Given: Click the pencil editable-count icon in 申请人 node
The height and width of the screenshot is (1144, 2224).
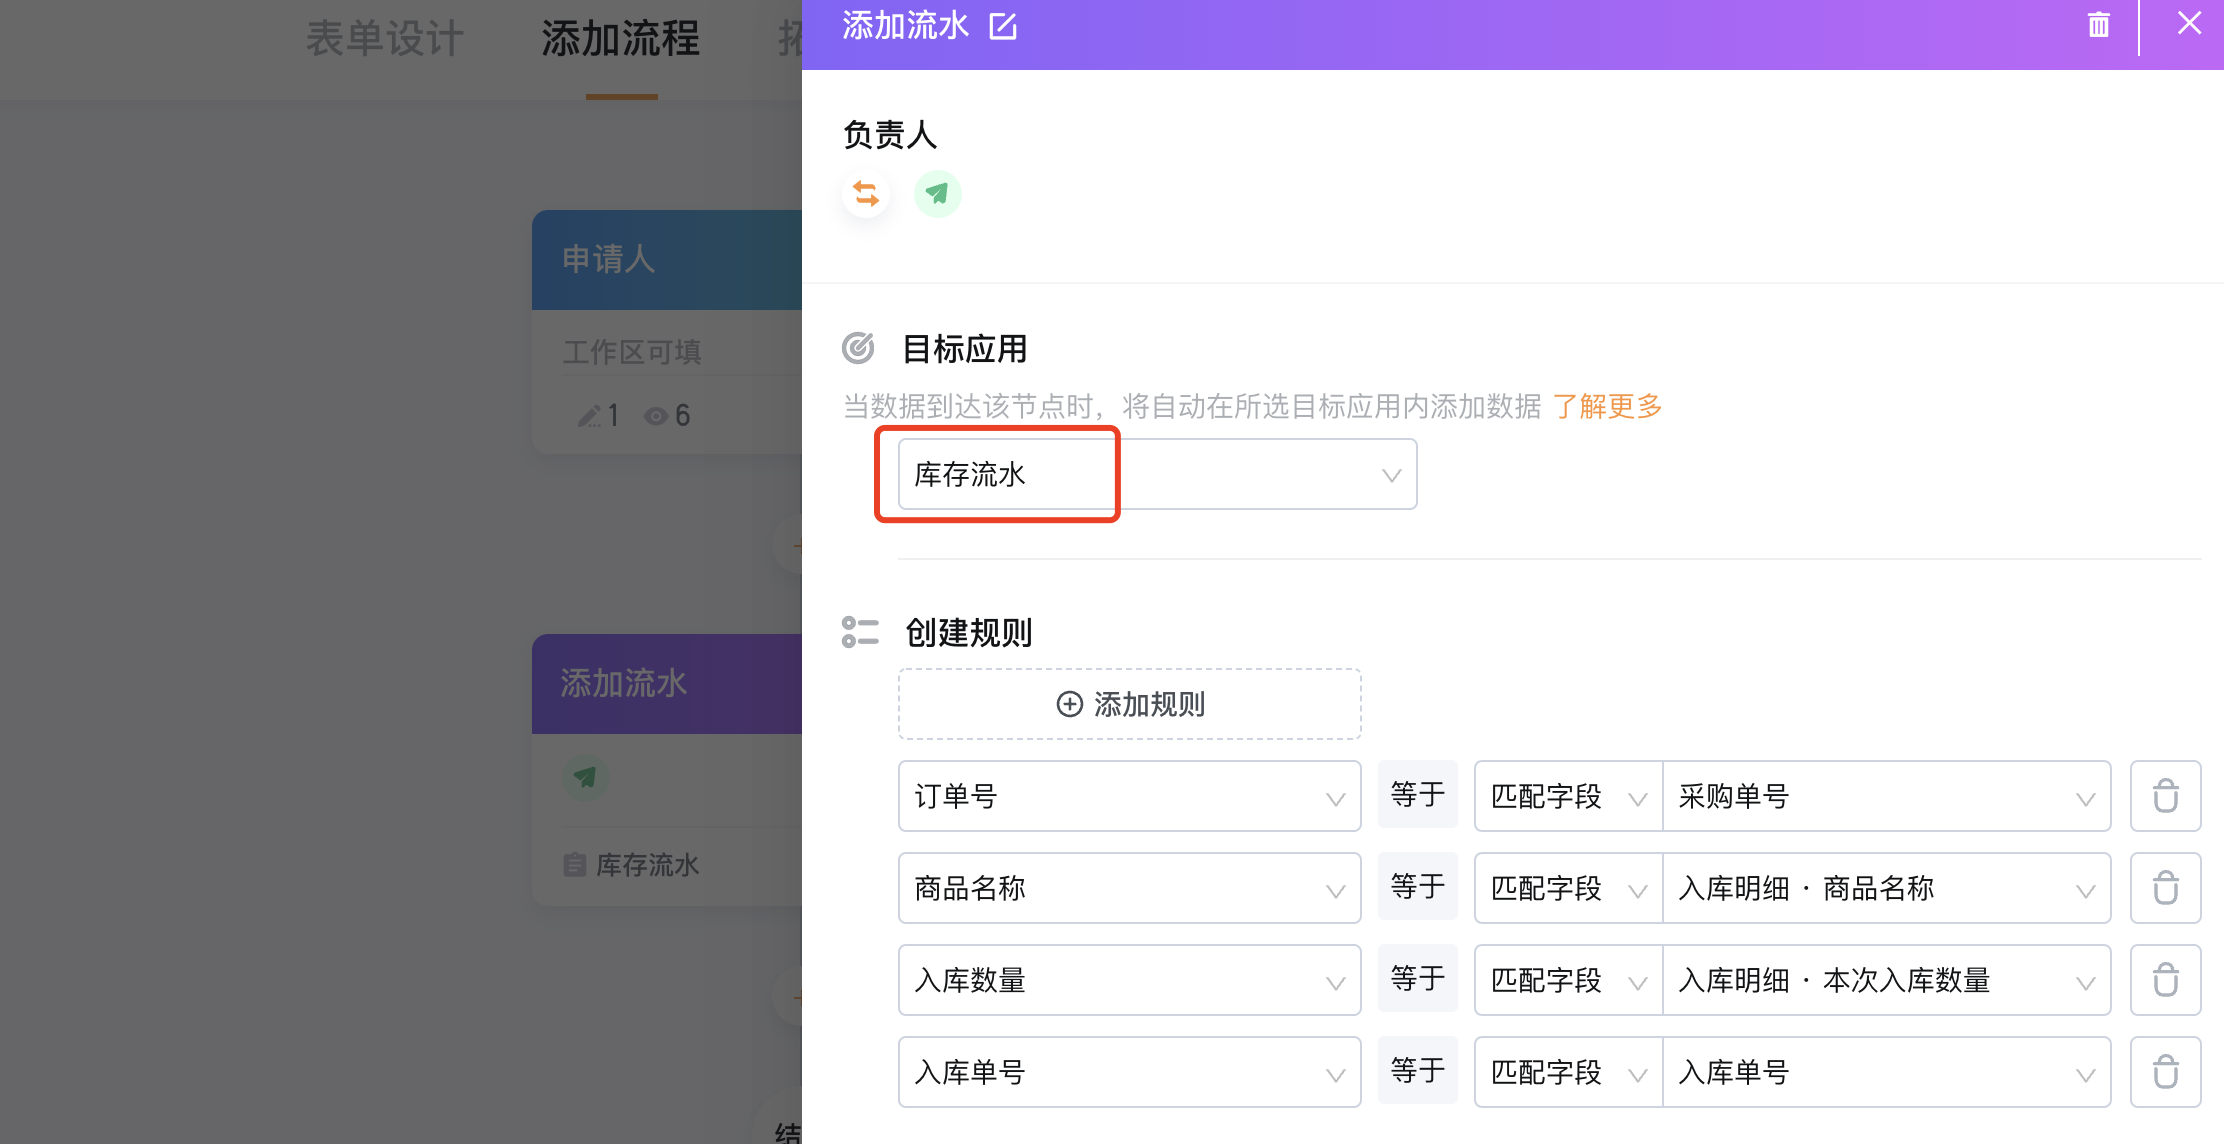Looking at the screenshot, I should [x=589, y=416].
